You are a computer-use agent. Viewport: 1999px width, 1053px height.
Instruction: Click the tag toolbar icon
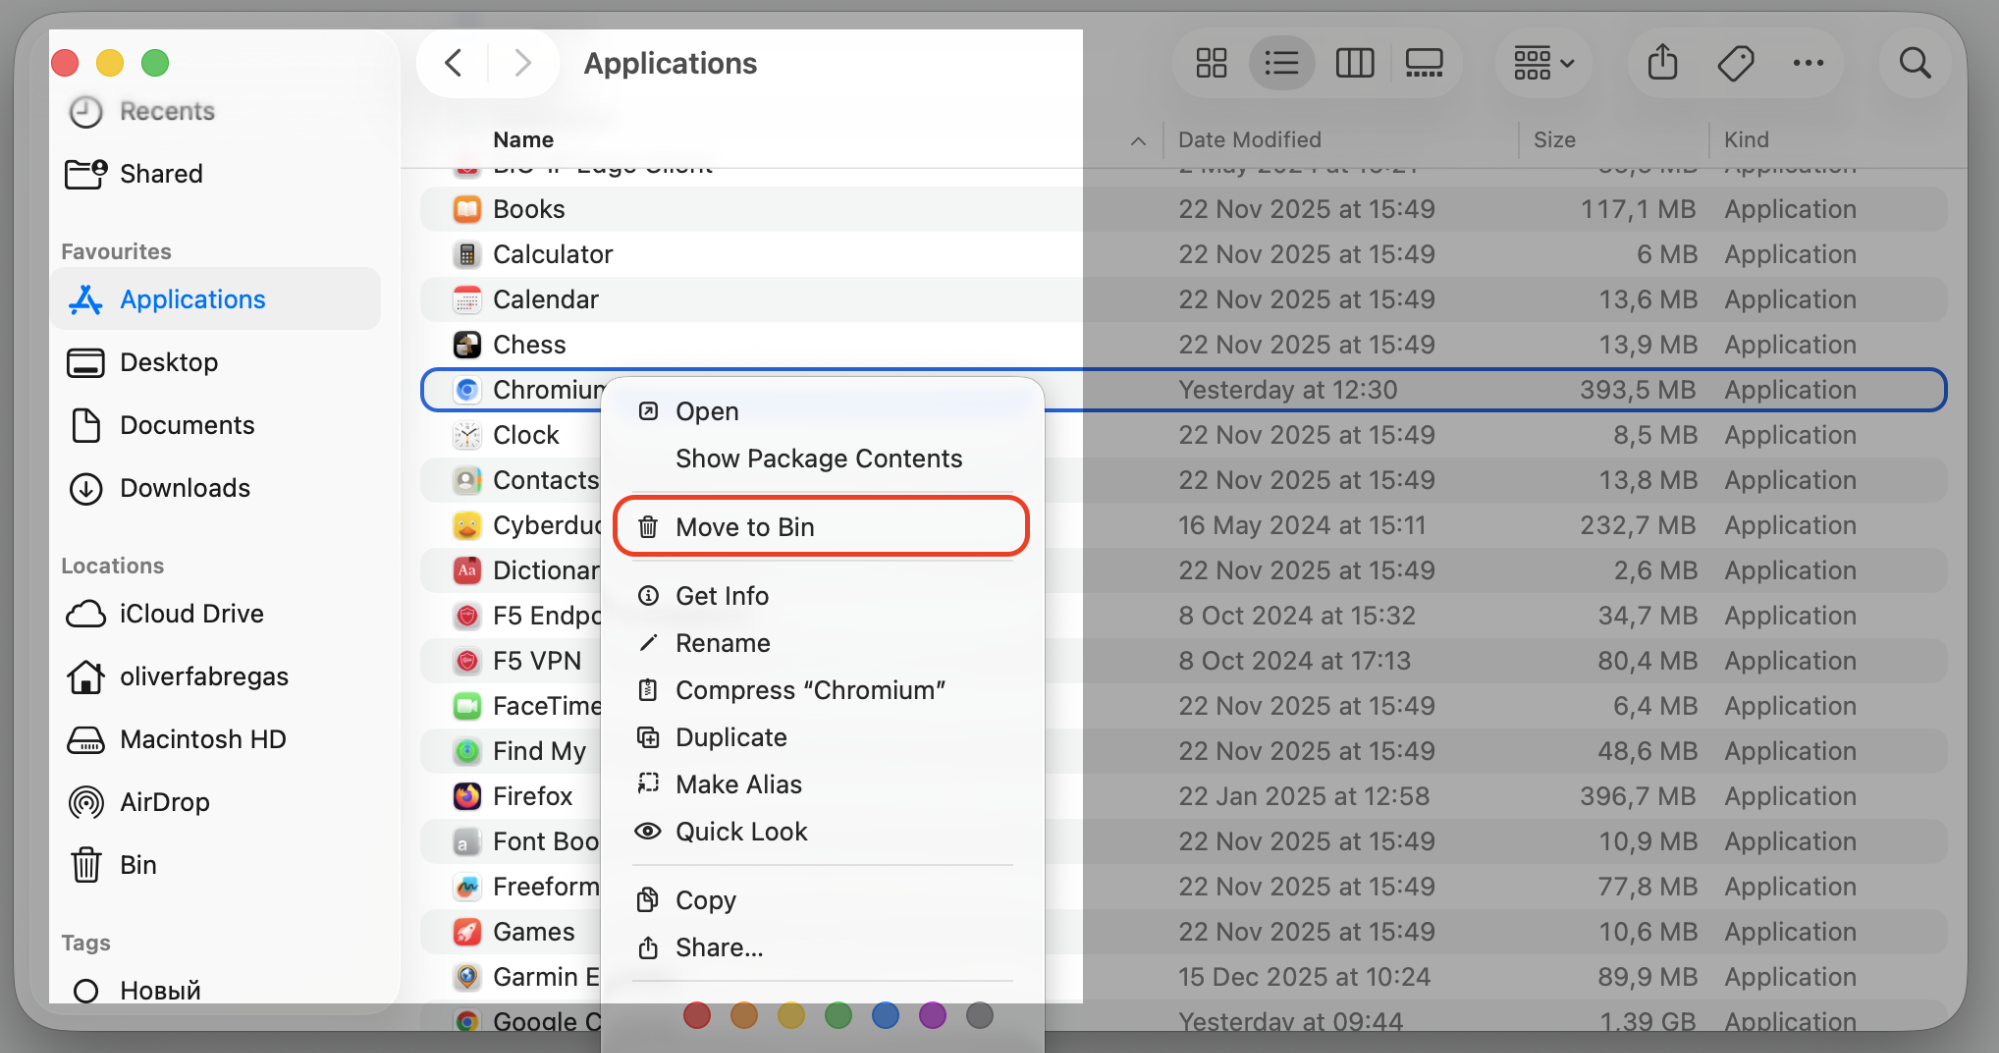(1736, 63)
